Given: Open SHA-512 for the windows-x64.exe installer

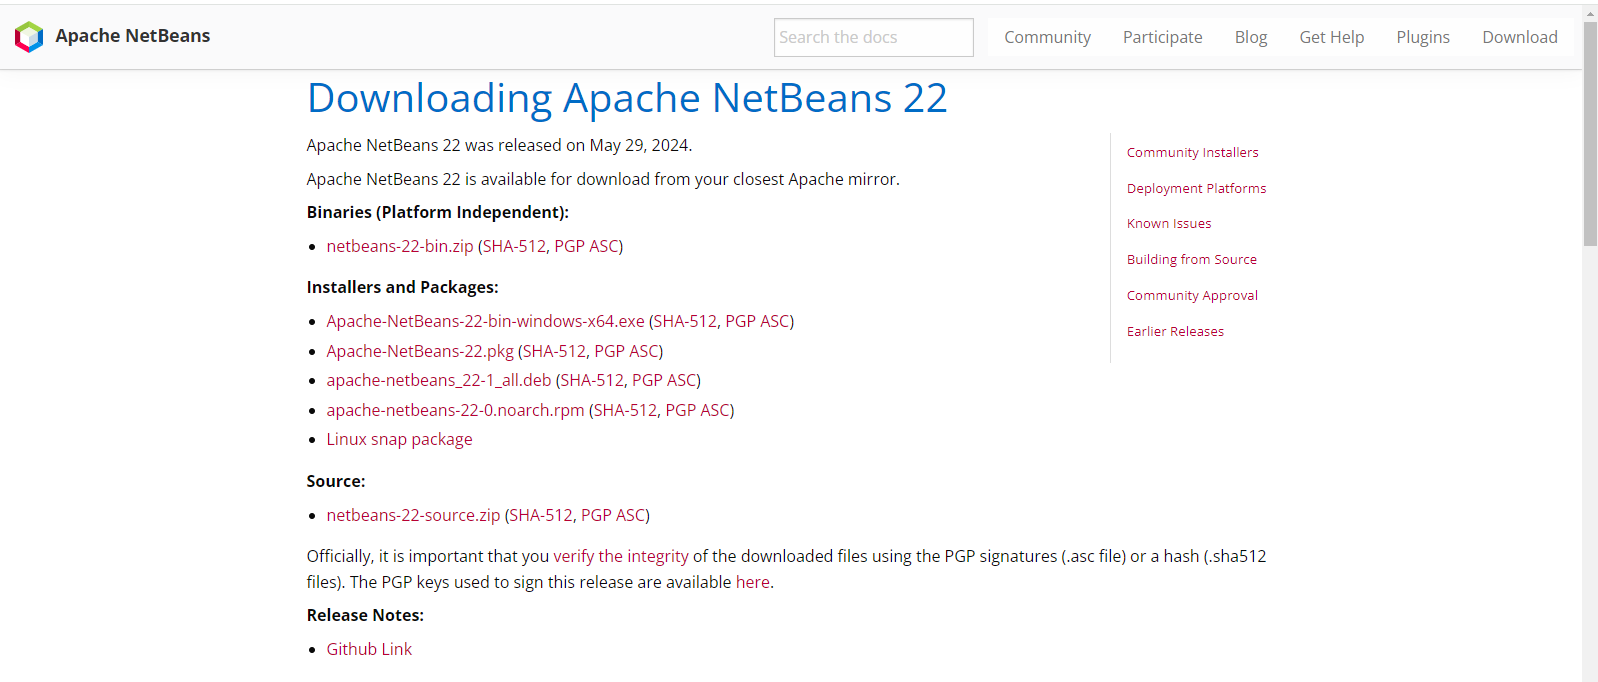Looking at the screenshot, I should click(x=685, y=321).
